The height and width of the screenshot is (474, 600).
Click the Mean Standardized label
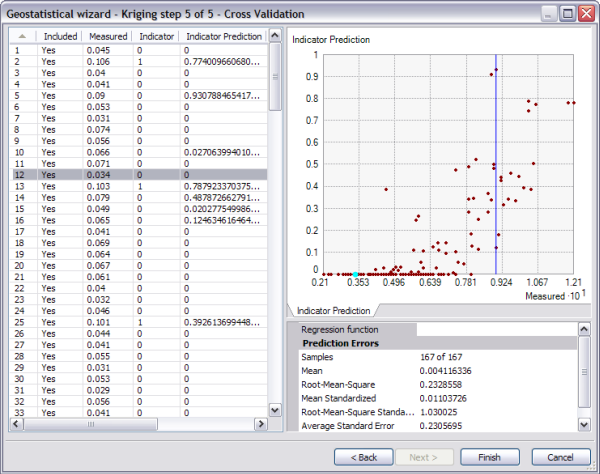[339, 398]
